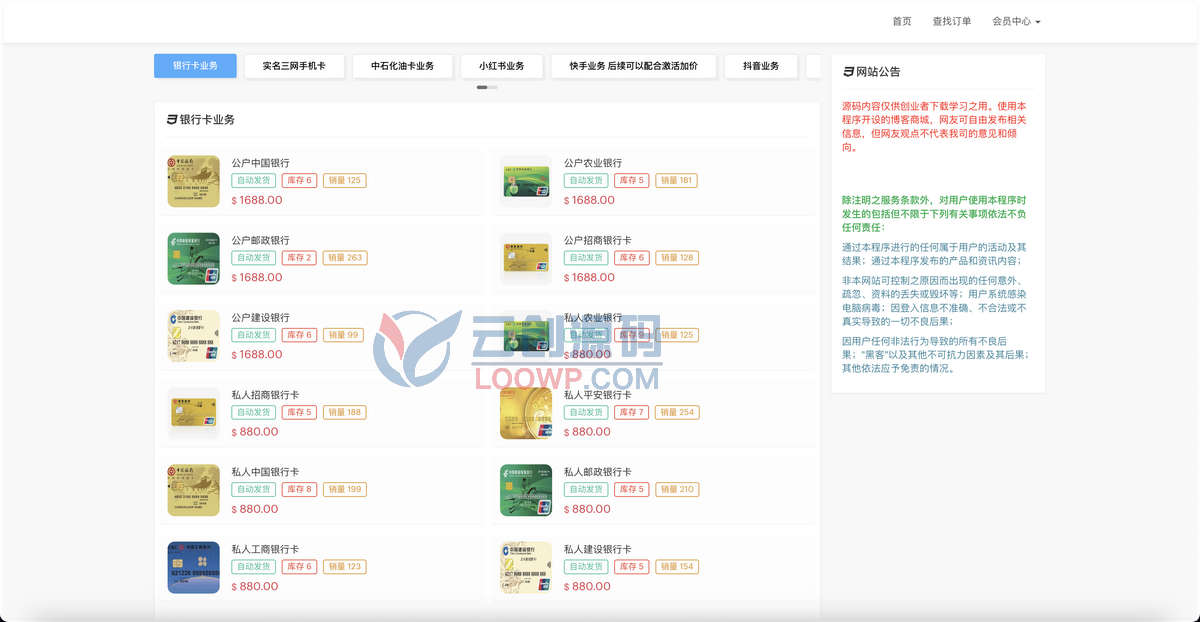The width and height of the screenshot is (1200, 622).
Task: Click 库存 8 badge under 私人中国银行卡
Action: coord(299,489)
